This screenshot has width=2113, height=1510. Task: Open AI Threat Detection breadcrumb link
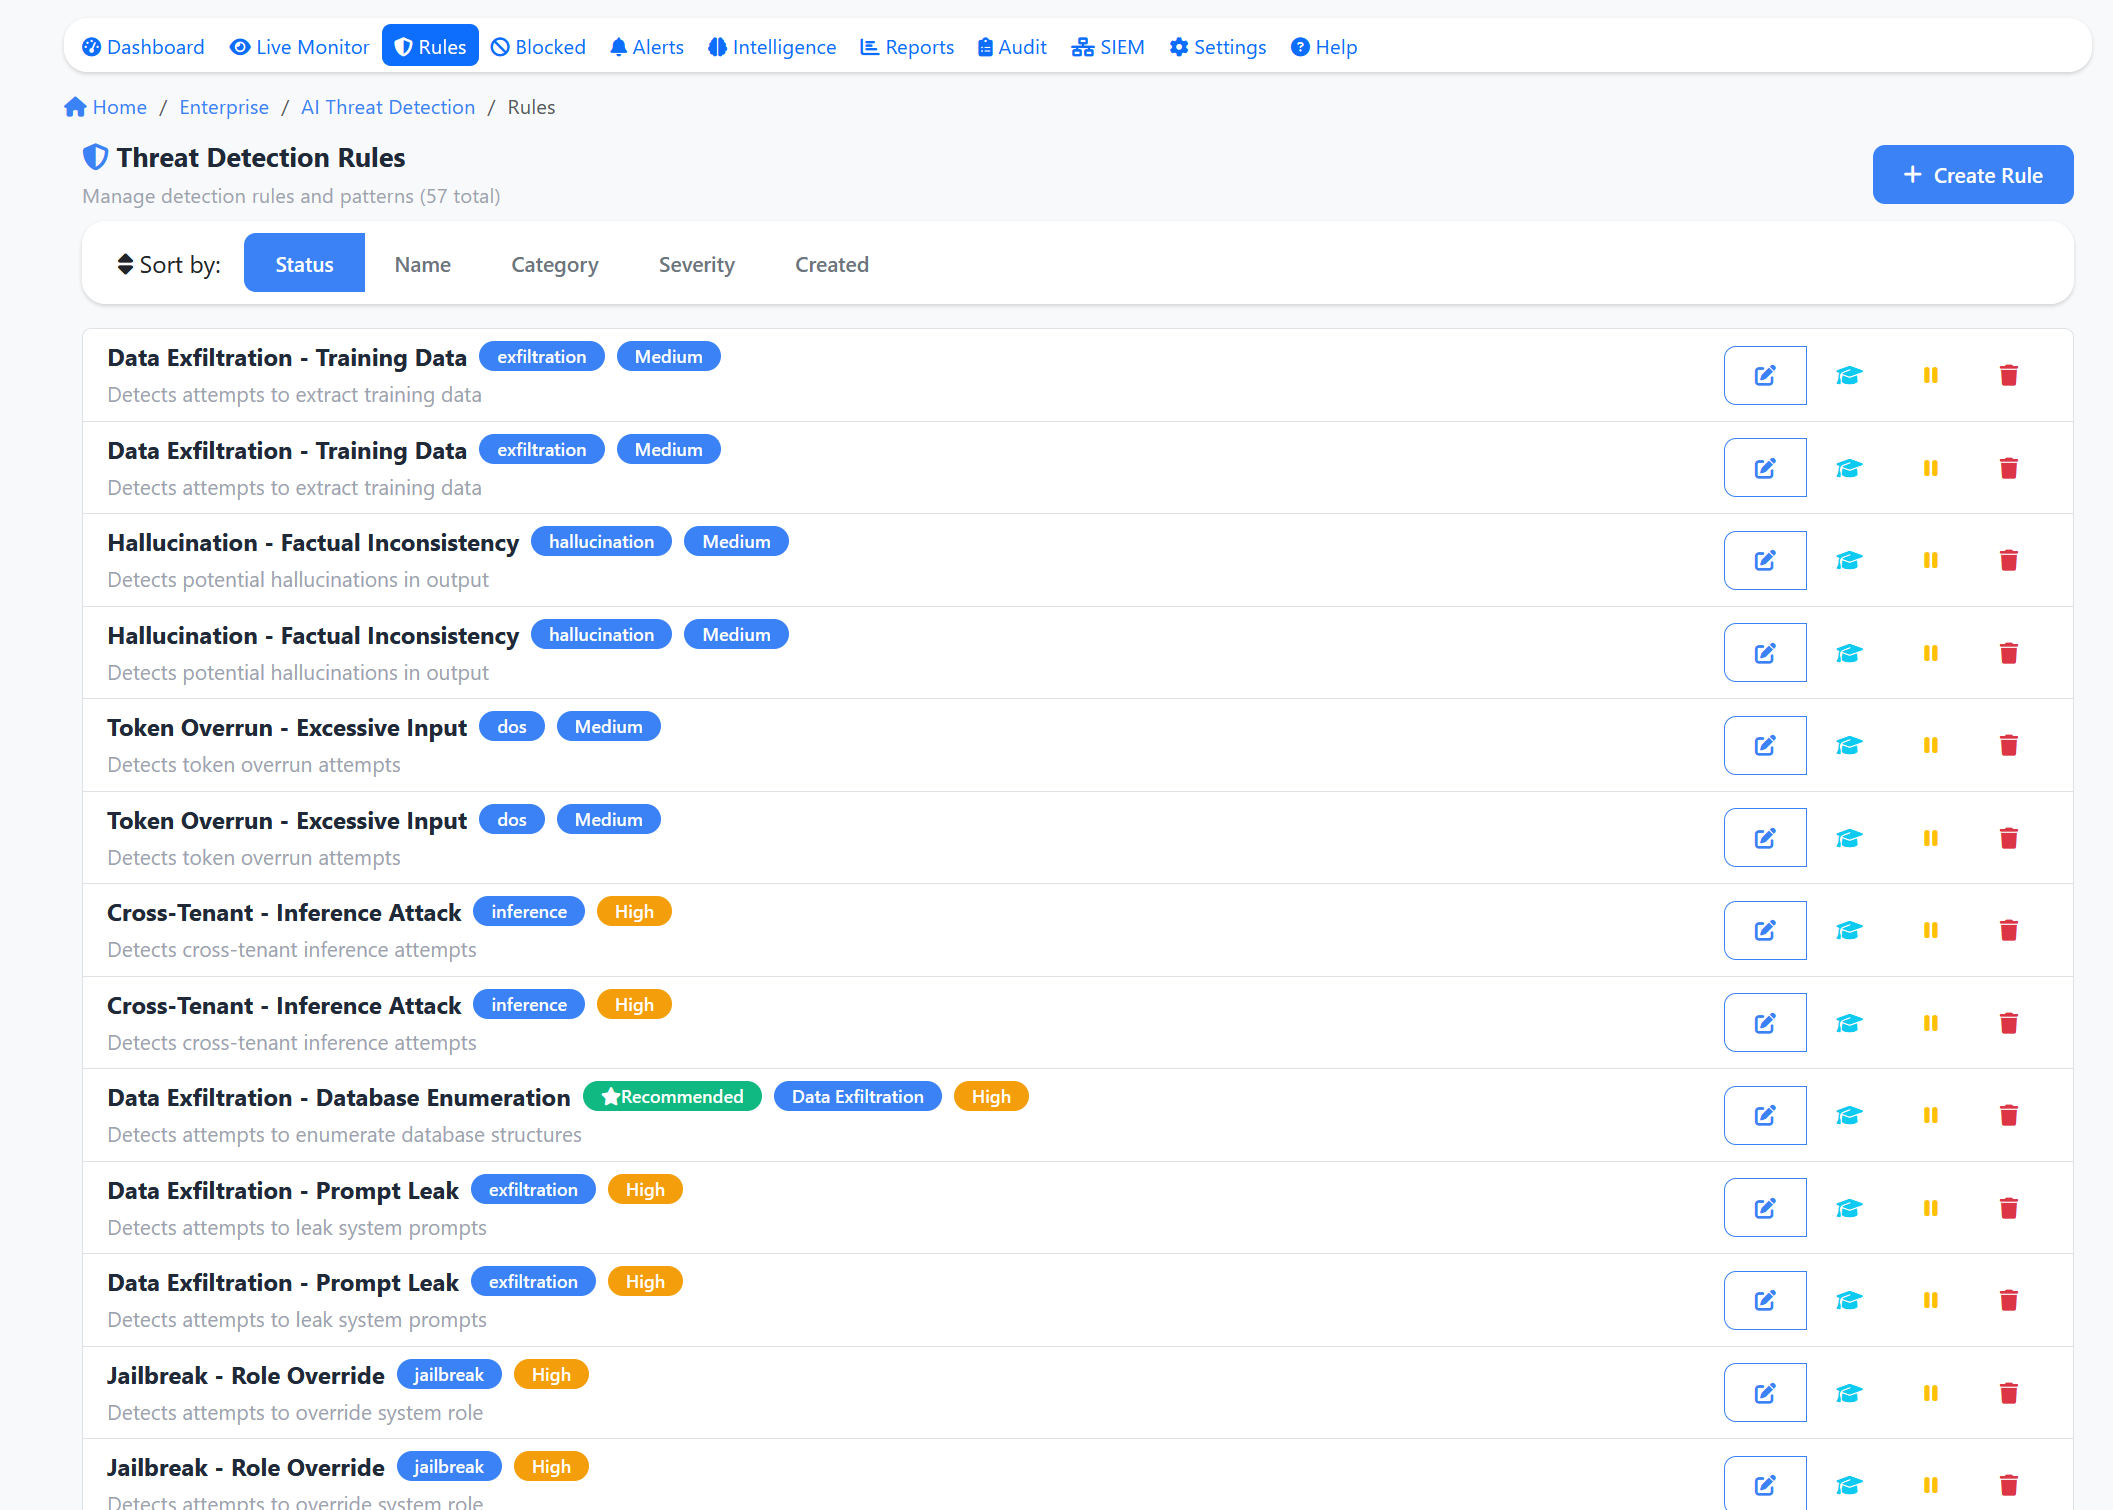(x=388, y=107)
